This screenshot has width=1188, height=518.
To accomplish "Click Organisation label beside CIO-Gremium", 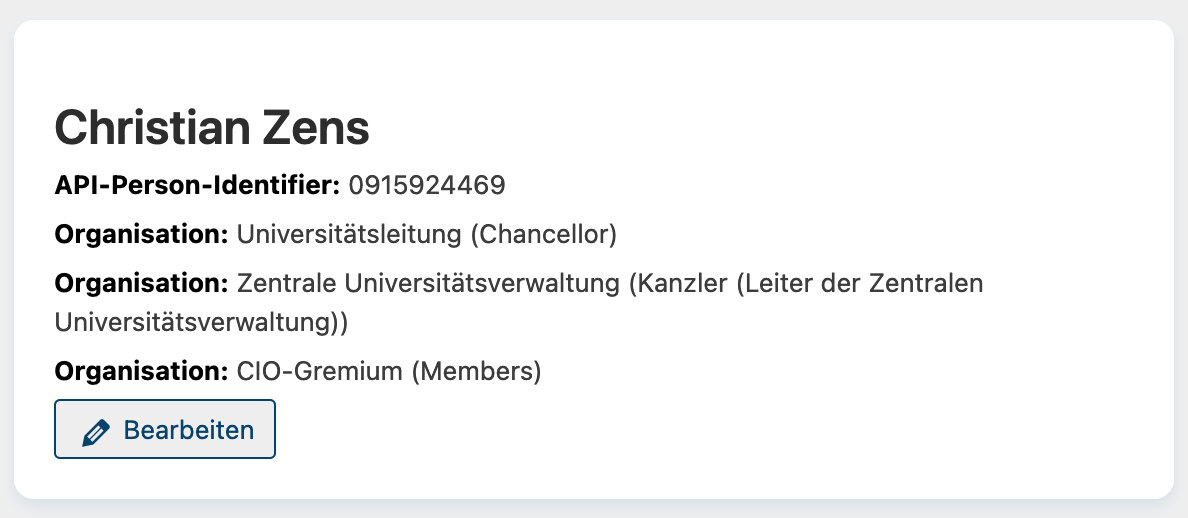I will coord(141,372).
